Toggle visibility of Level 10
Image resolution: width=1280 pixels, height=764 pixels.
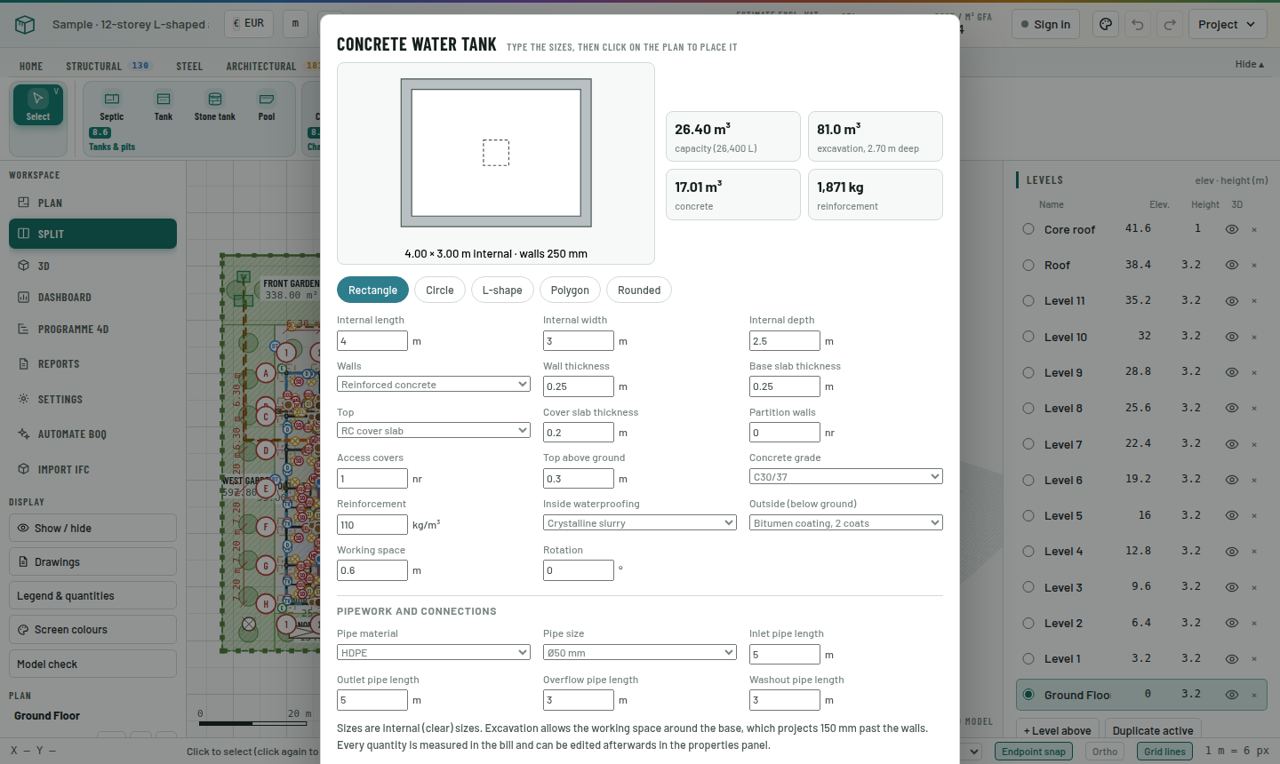tap(1232, 336)
